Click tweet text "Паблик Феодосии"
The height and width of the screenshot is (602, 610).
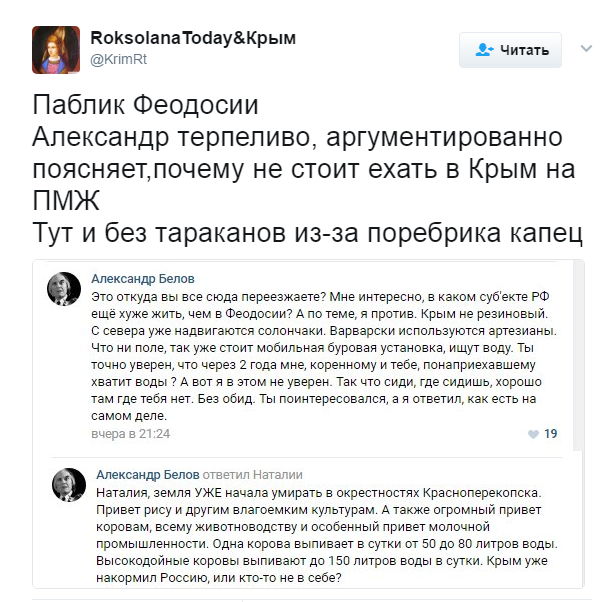[x=145, y=106]
